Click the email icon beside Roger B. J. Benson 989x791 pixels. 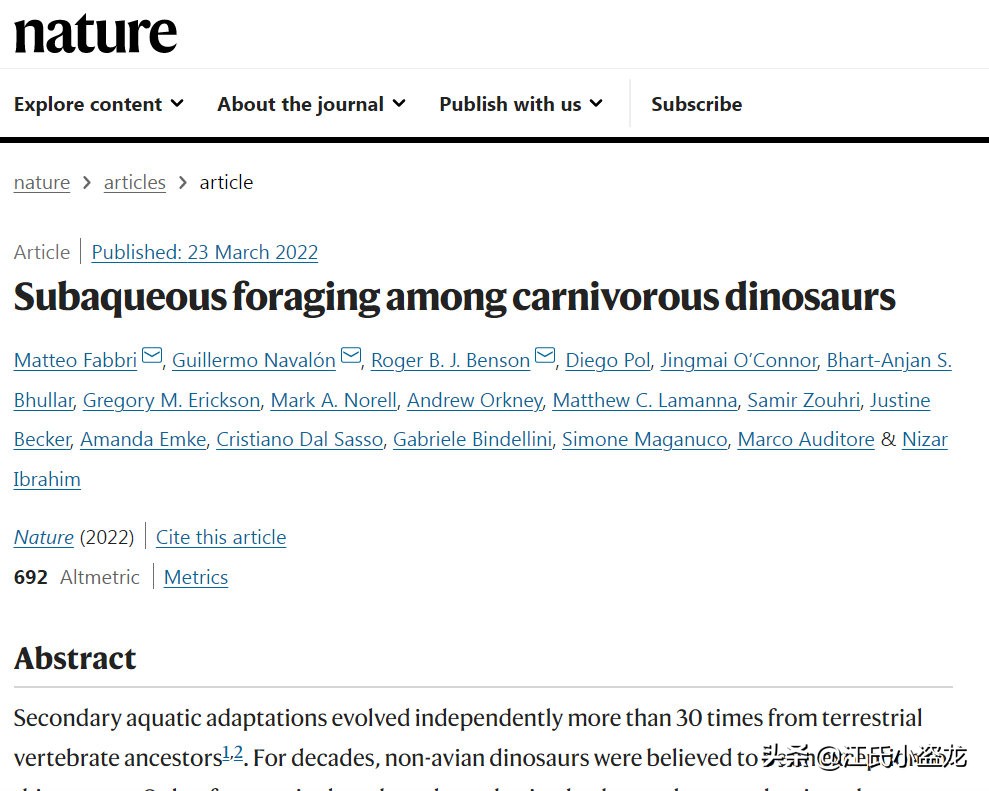[545, 356]
